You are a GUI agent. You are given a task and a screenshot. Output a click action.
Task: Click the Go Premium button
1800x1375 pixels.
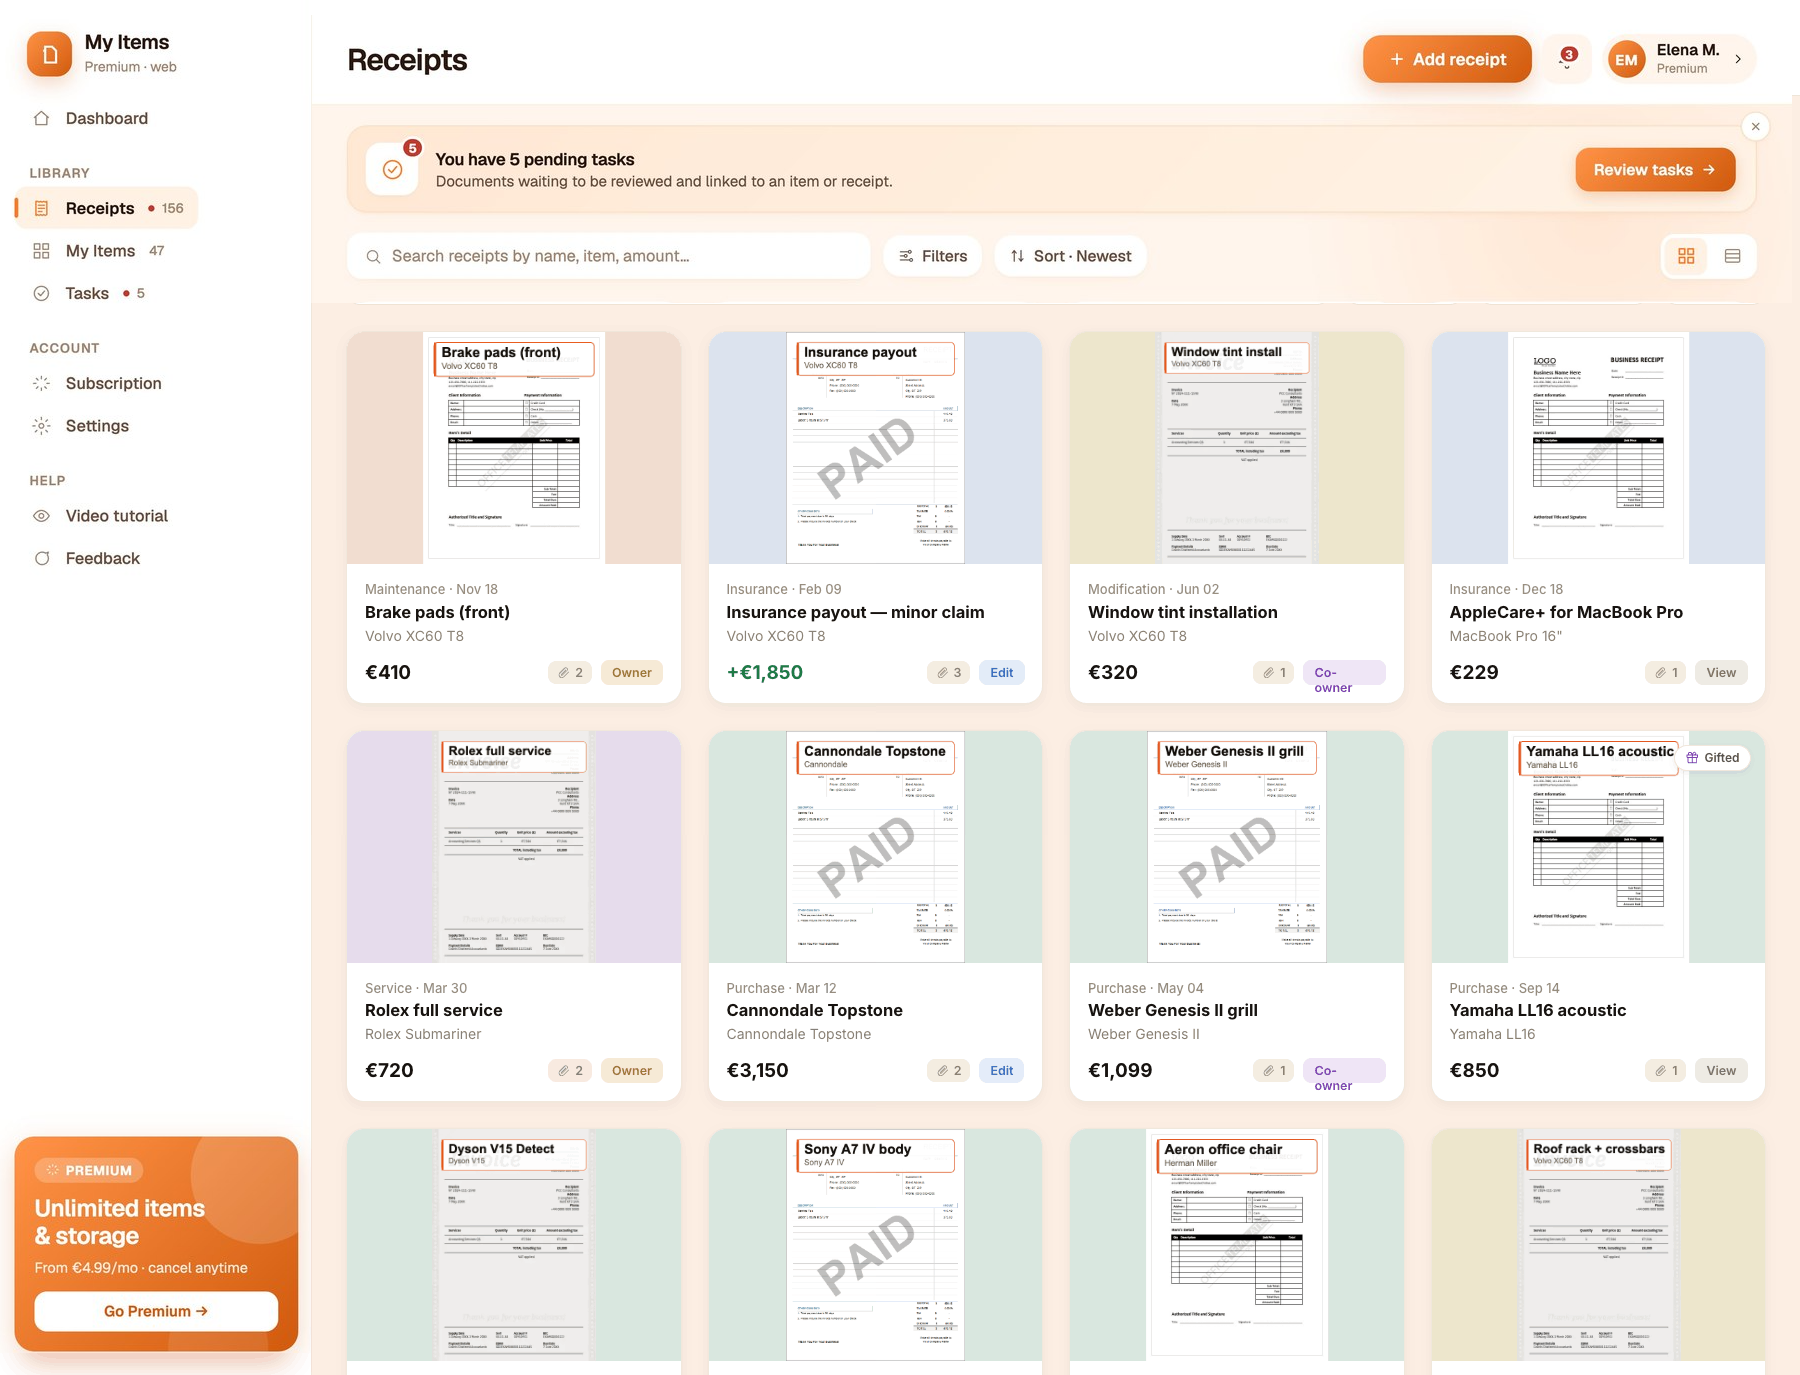tap(156, 1311)
